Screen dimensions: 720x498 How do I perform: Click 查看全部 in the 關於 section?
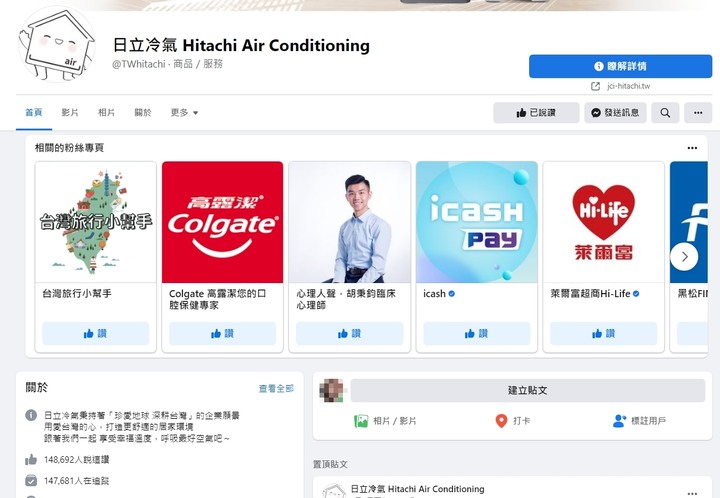tap(276, 388)
